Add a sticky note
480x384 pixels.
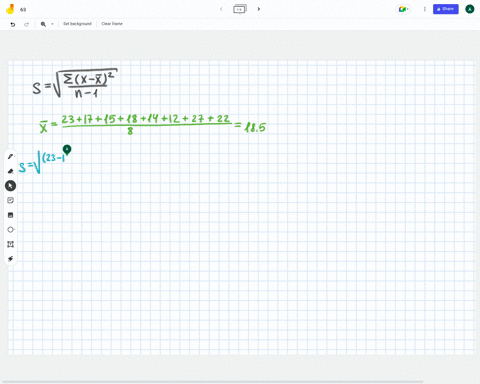coord(10,200)
